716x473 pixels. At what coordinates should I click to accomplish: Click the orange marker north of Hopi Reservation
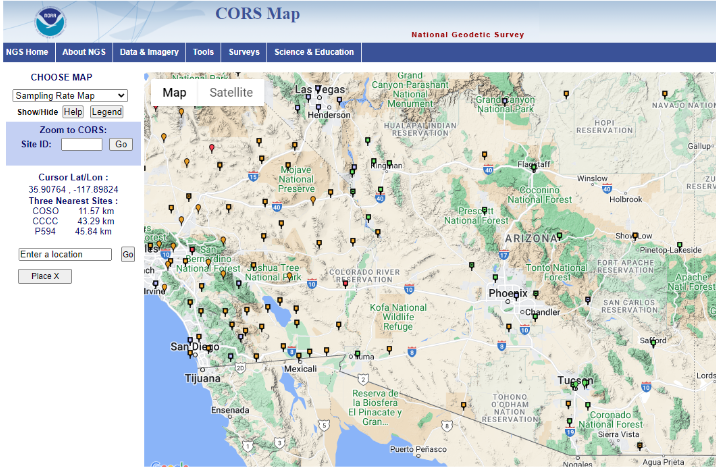pos(566,95)
